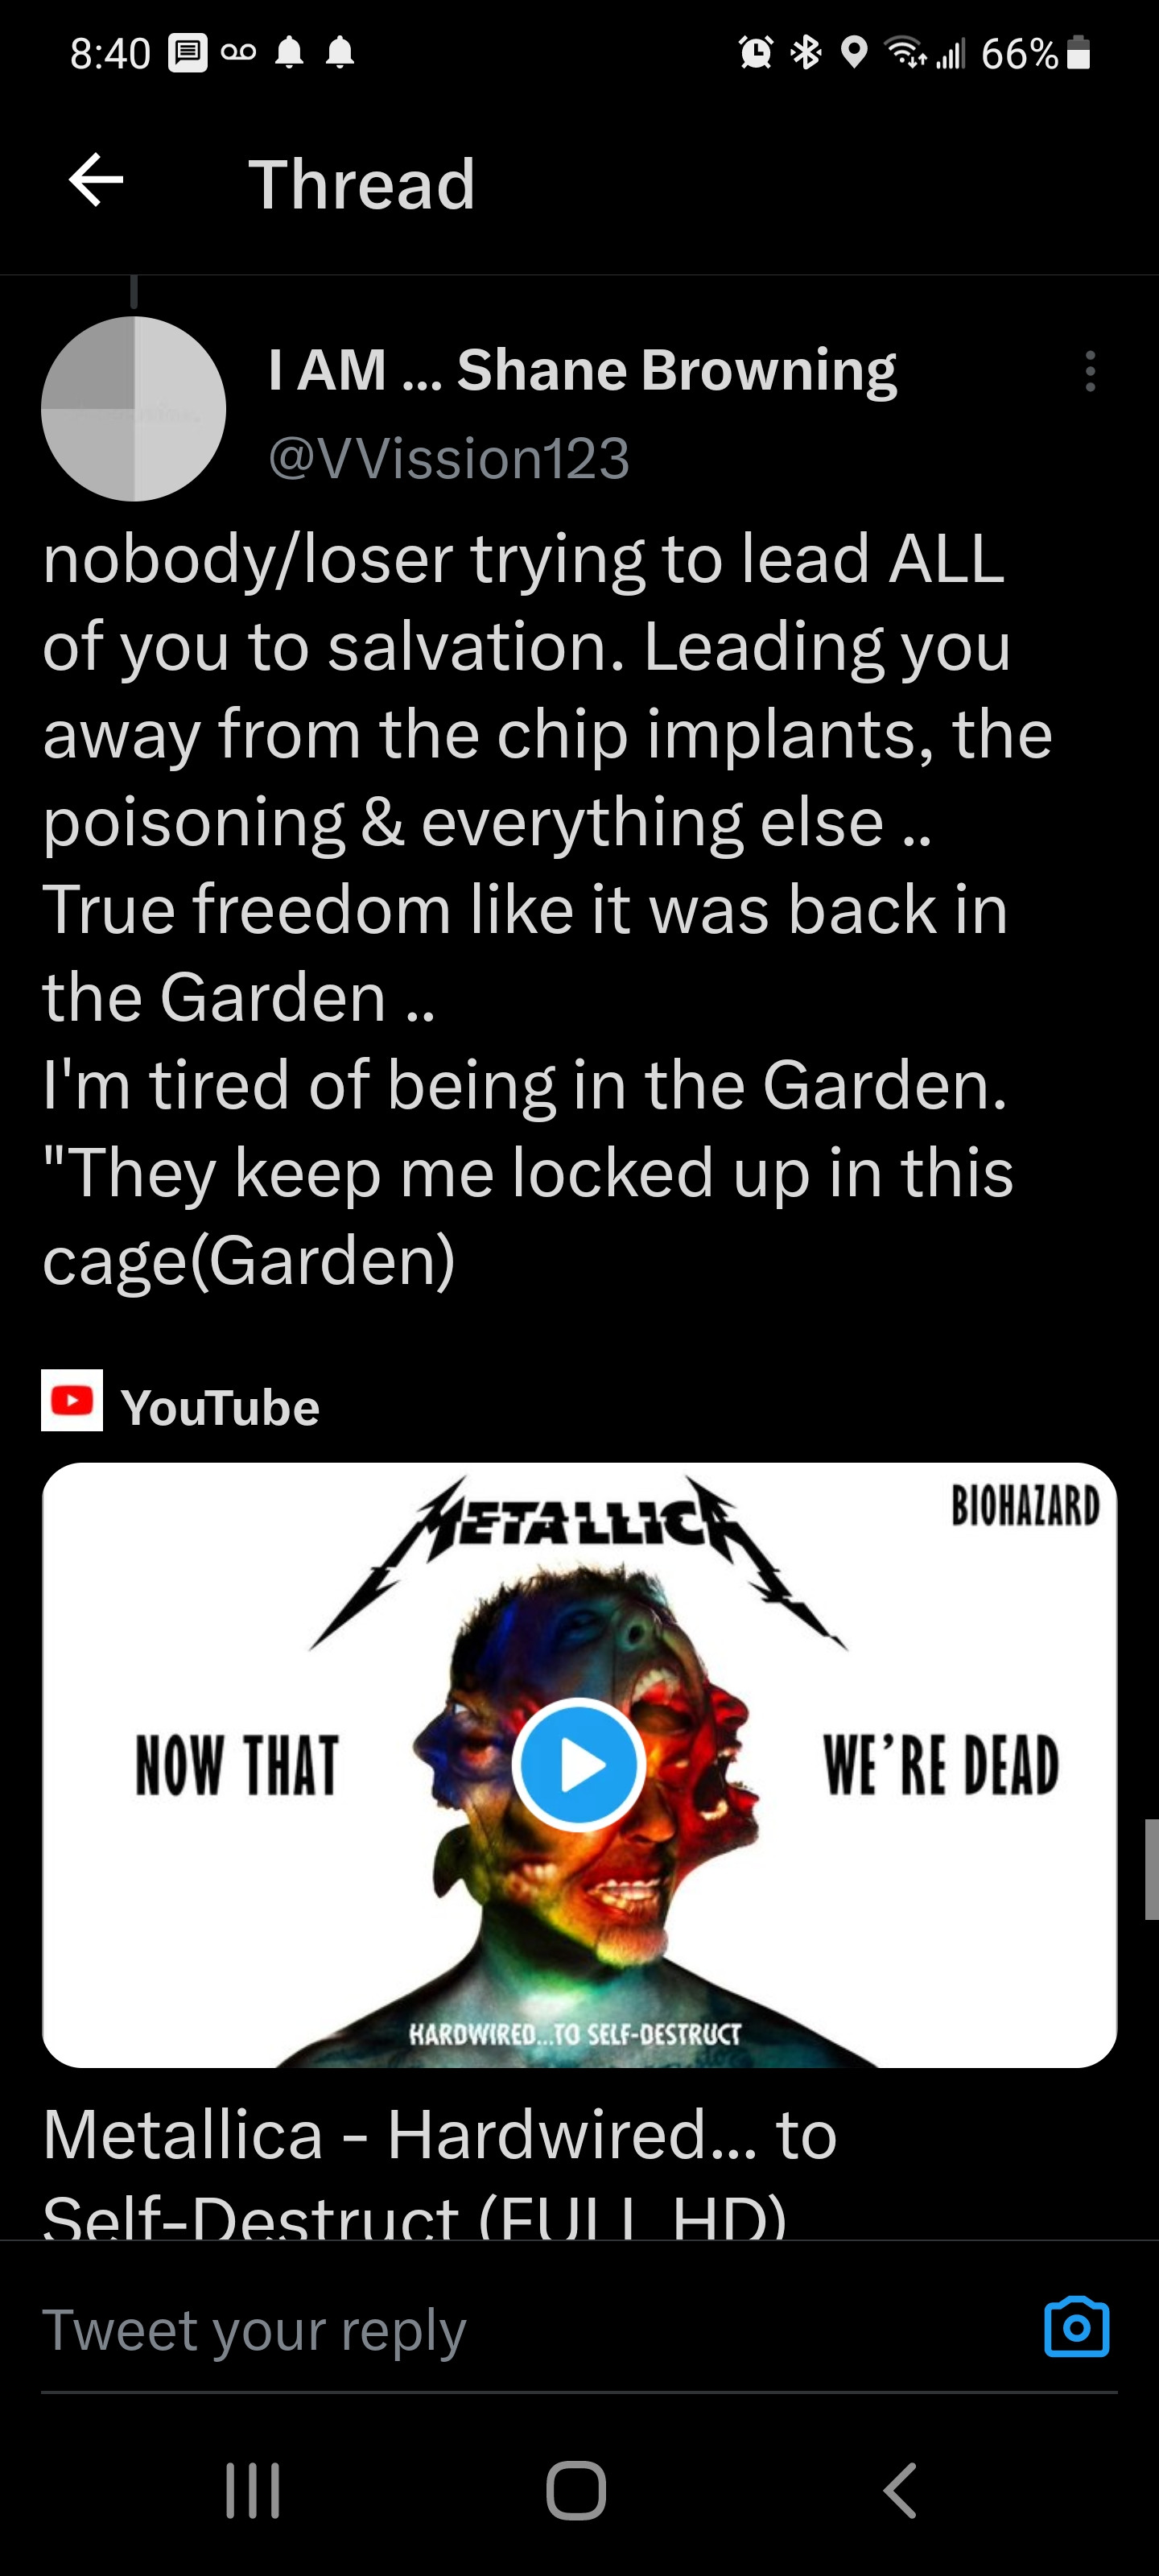This screenshot has width=1159, height=2576.
Task: Open the Metallica album art thumbnail
Action: (579, 1765)
